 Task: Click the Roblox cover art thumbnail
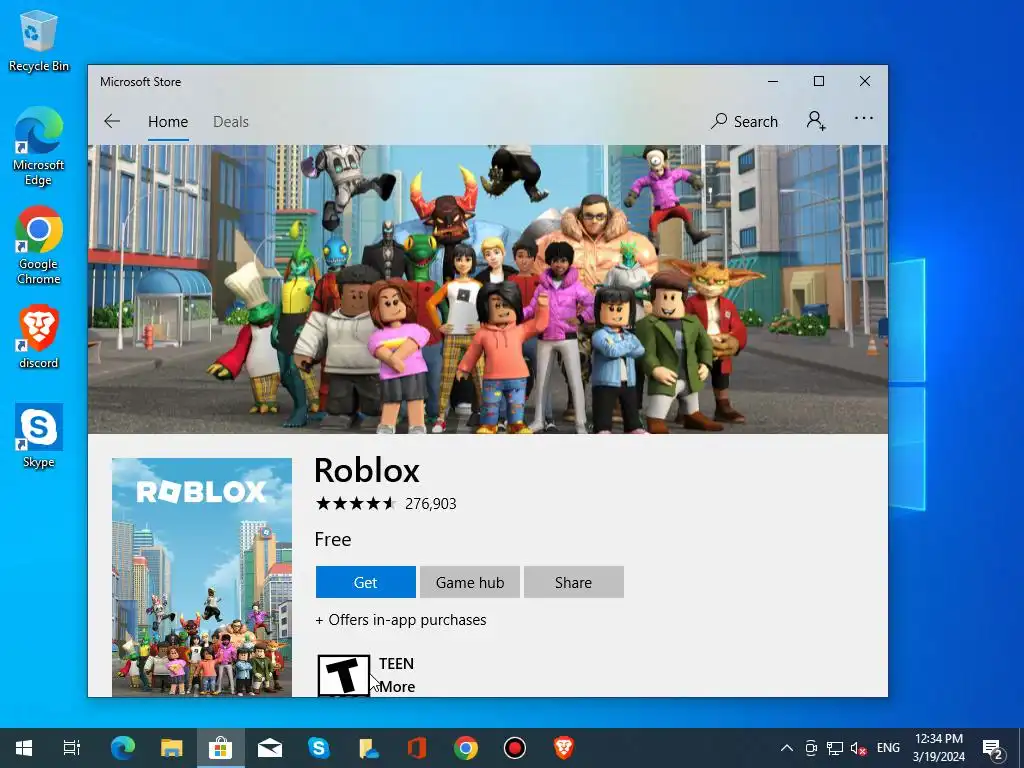(x=202, y=577)
